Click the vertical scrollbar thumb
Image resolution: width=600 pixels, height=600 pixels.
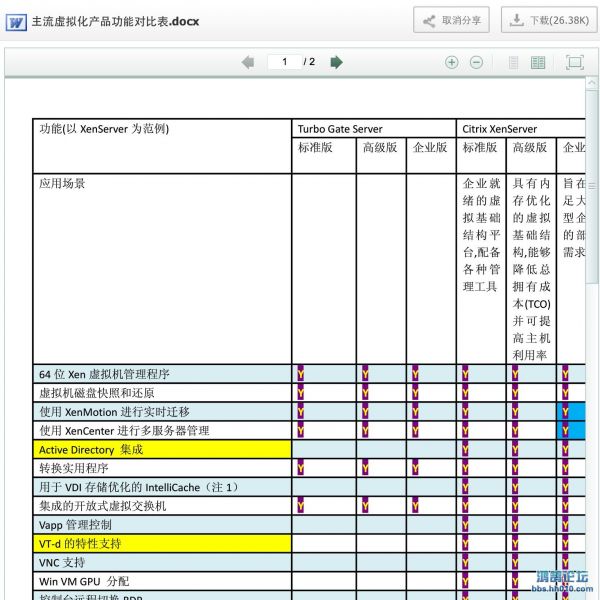592,187
